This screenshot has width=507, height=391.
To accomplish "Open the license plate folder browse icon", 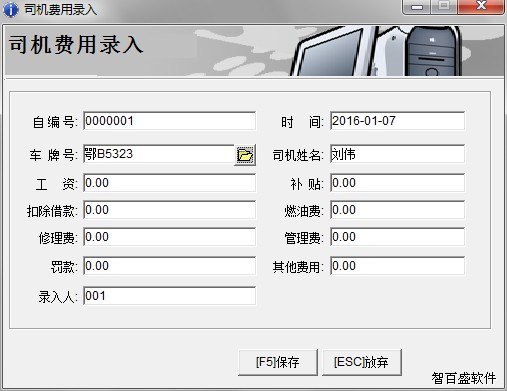I will click(245, 155).
